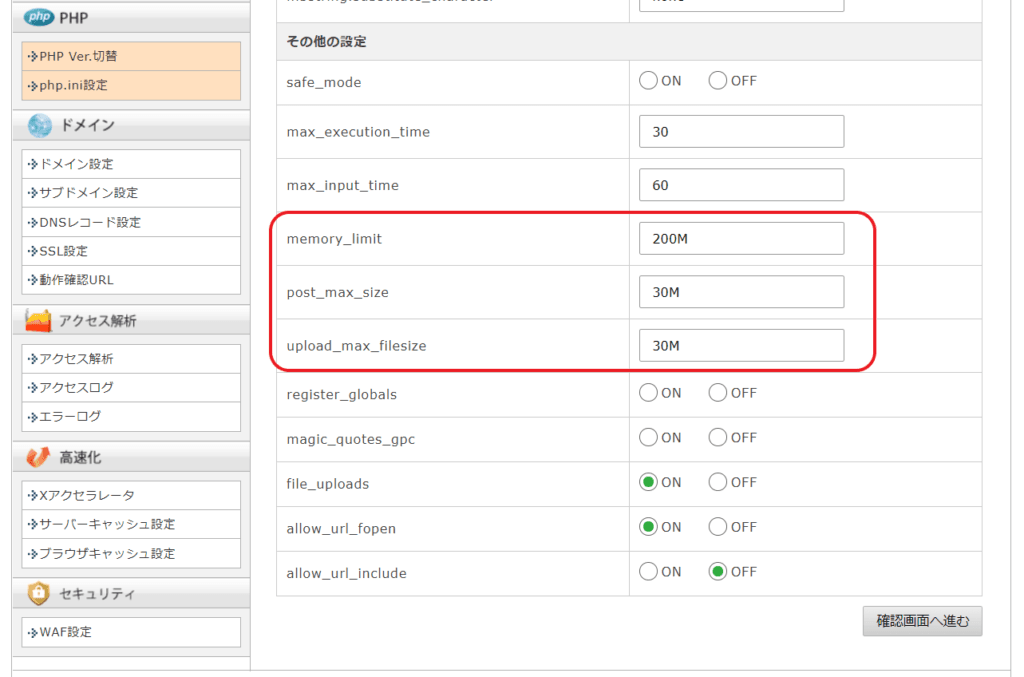Open Xアクセラレータ settings
This screenshot has width=1024, height=677.
point(131,495)
